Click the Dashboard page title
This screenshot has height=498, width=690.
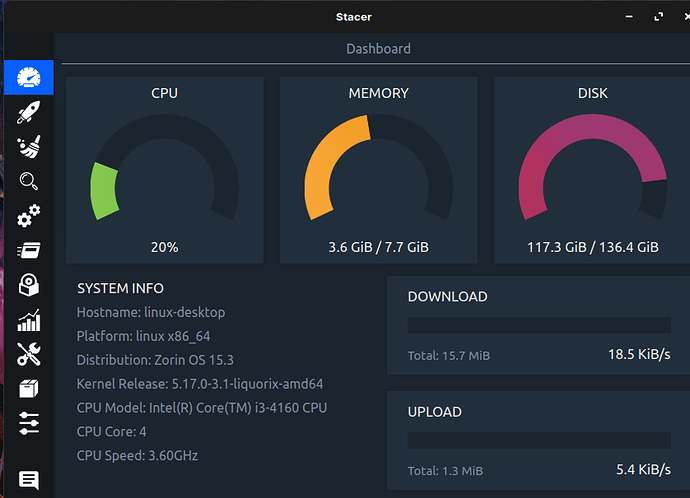378,48
